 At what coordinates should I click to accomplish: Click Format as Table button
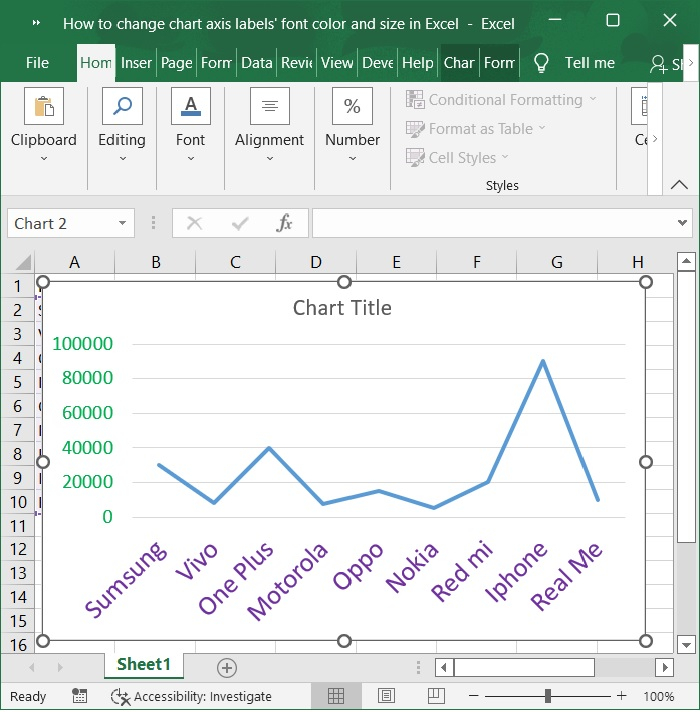tap(475, 129)
